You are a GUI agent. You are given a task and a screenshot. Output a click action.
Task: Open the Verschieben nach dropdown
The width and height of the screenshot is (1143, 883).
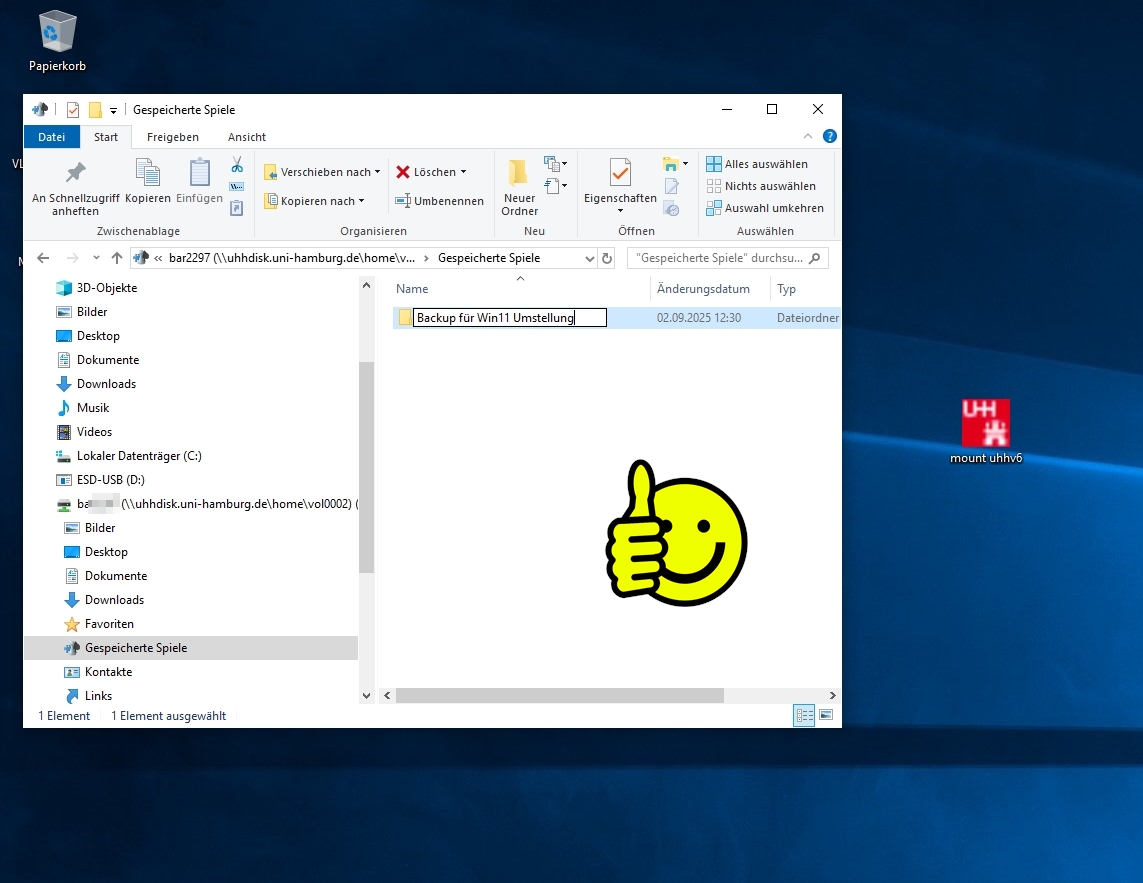coord(322,172)
